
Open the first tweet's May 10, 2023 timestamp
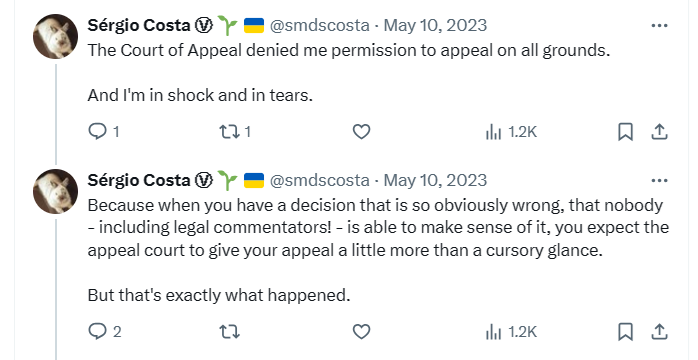[435, 25]
